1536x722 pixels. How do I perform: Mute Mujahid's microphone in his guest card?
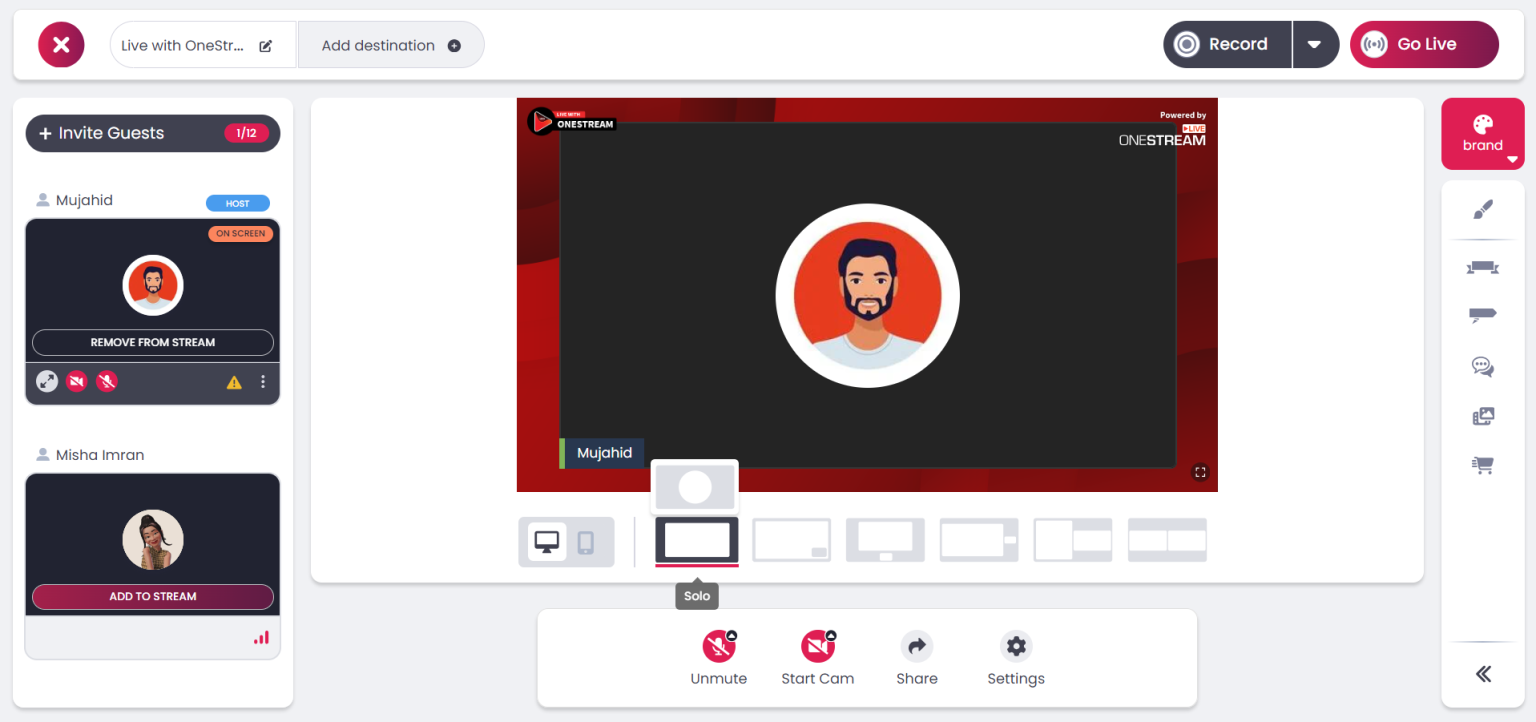107,381
